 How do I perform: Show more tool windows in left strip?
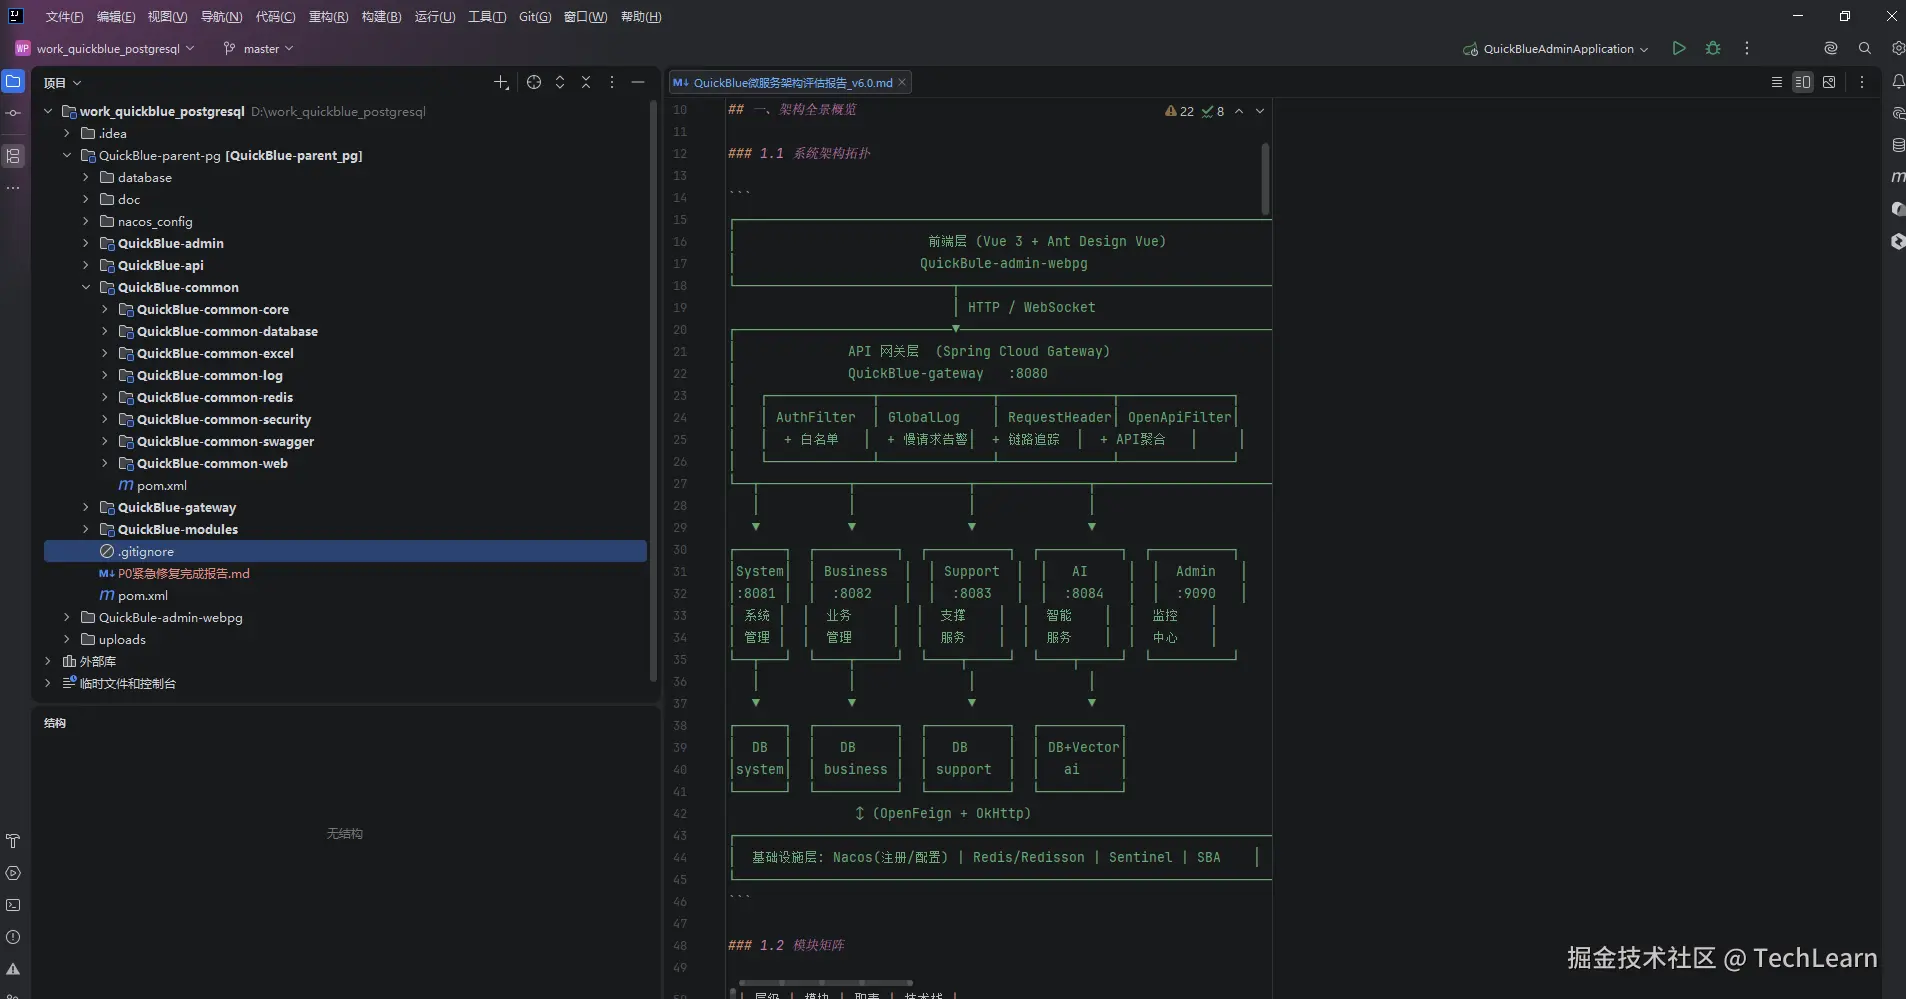pos(13,188)
